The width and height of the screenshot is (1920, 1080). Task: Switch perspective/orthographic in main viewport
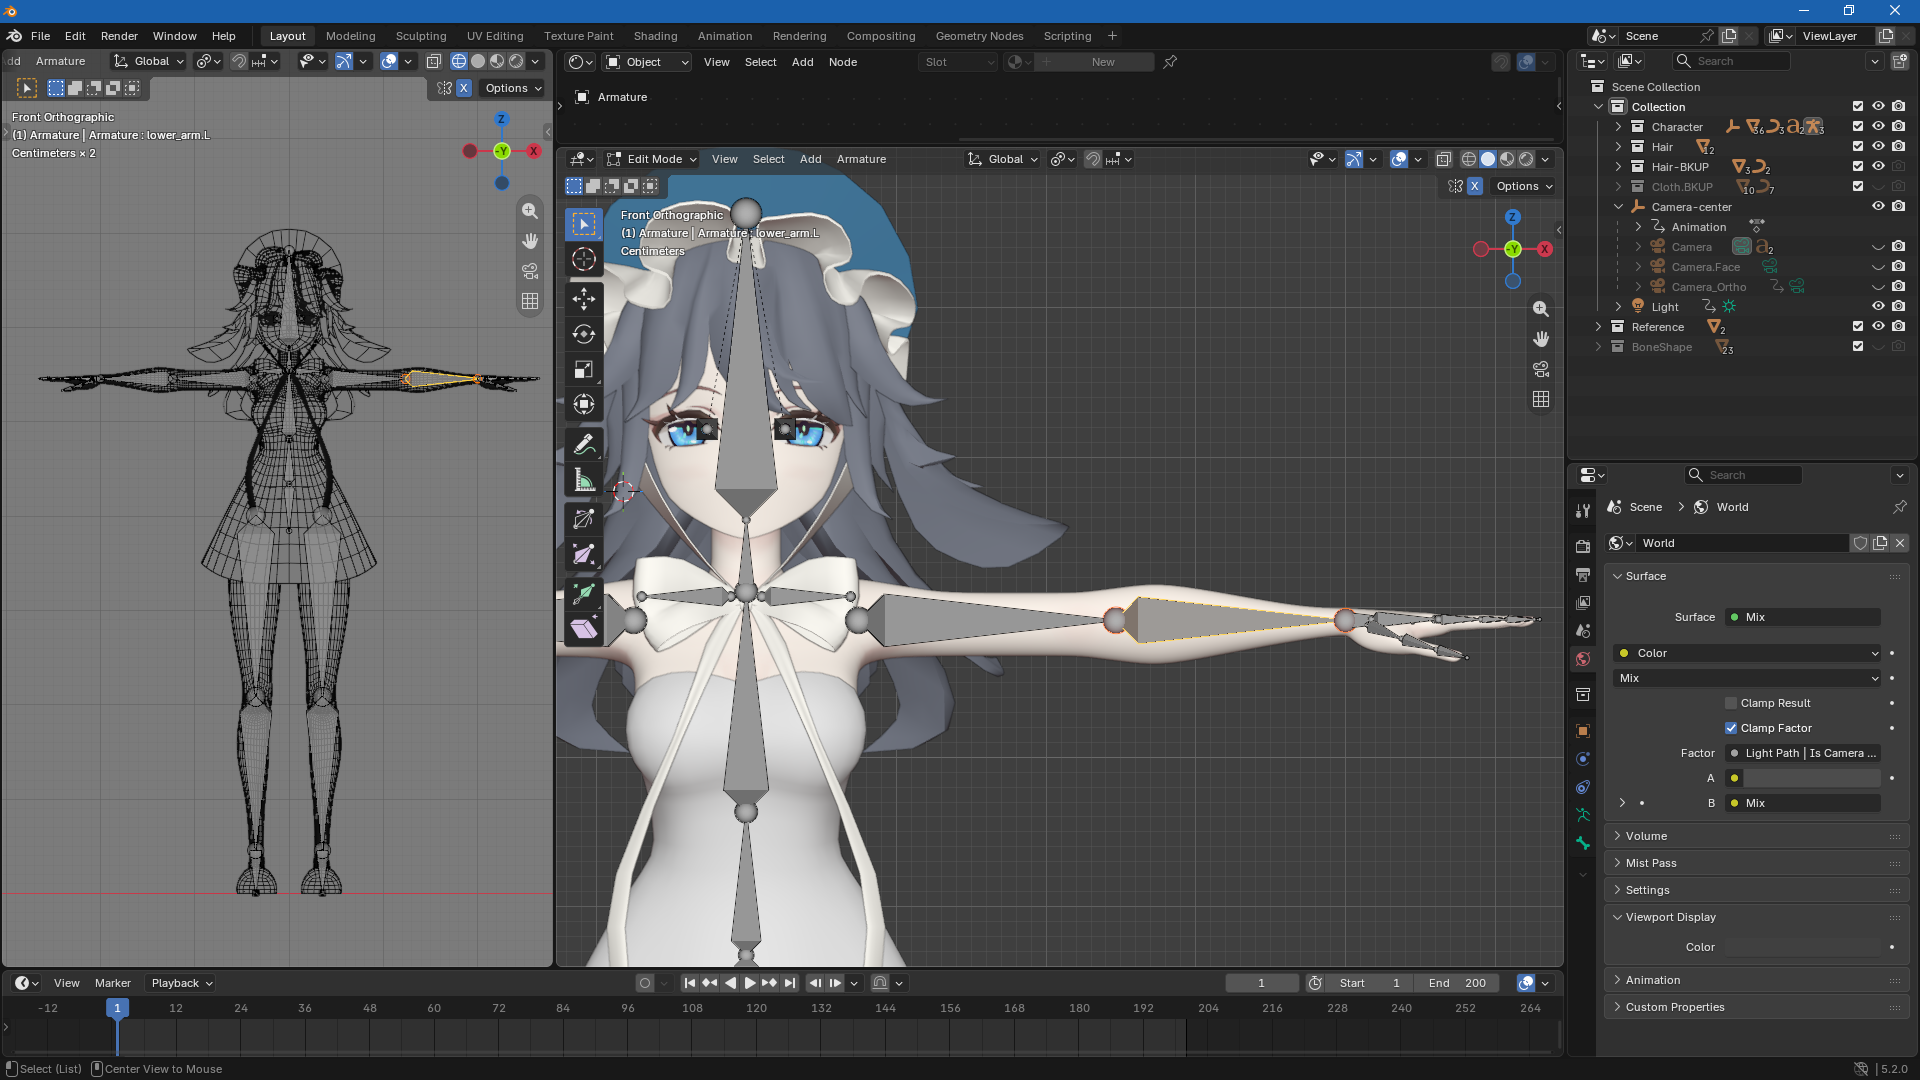point(1541,399)
